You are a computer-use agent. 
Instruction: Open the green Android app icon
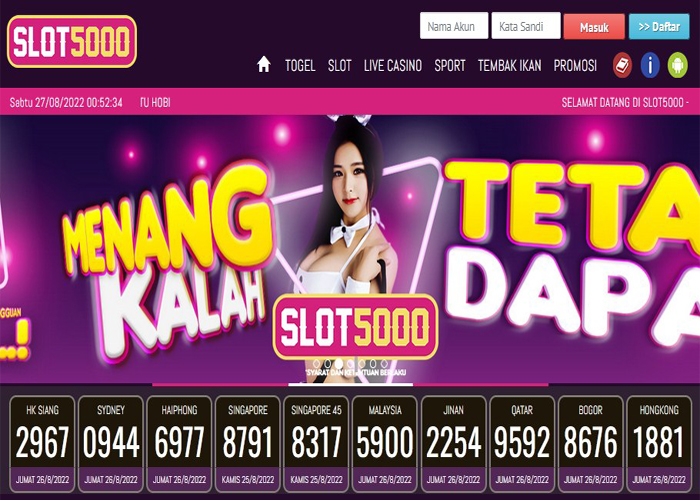(x=677, y=65)
